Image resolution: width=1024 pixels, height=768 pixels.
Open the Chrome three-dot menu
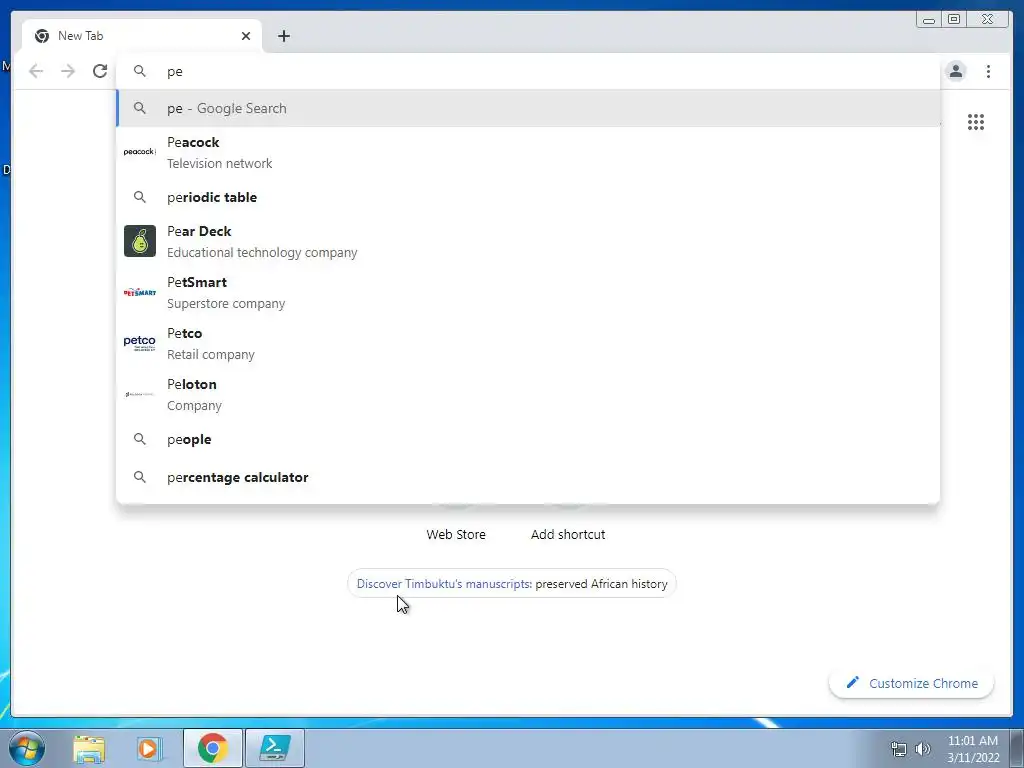point(988,71)
